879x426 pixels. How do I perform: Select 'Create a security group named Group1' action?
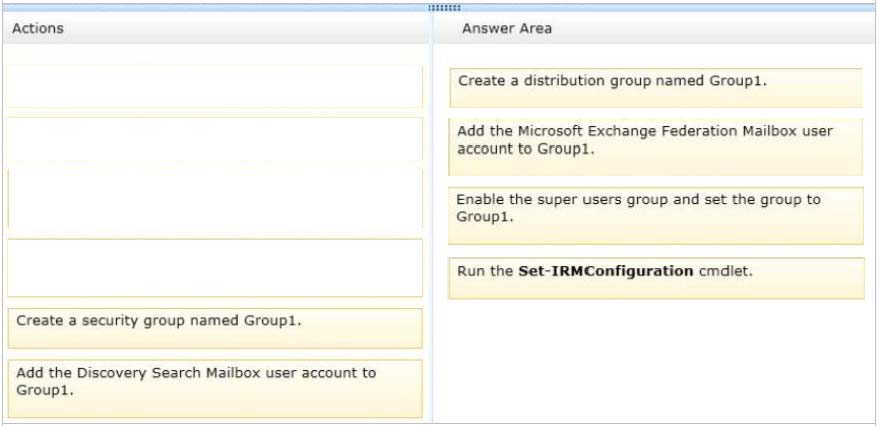coord(214,327)
